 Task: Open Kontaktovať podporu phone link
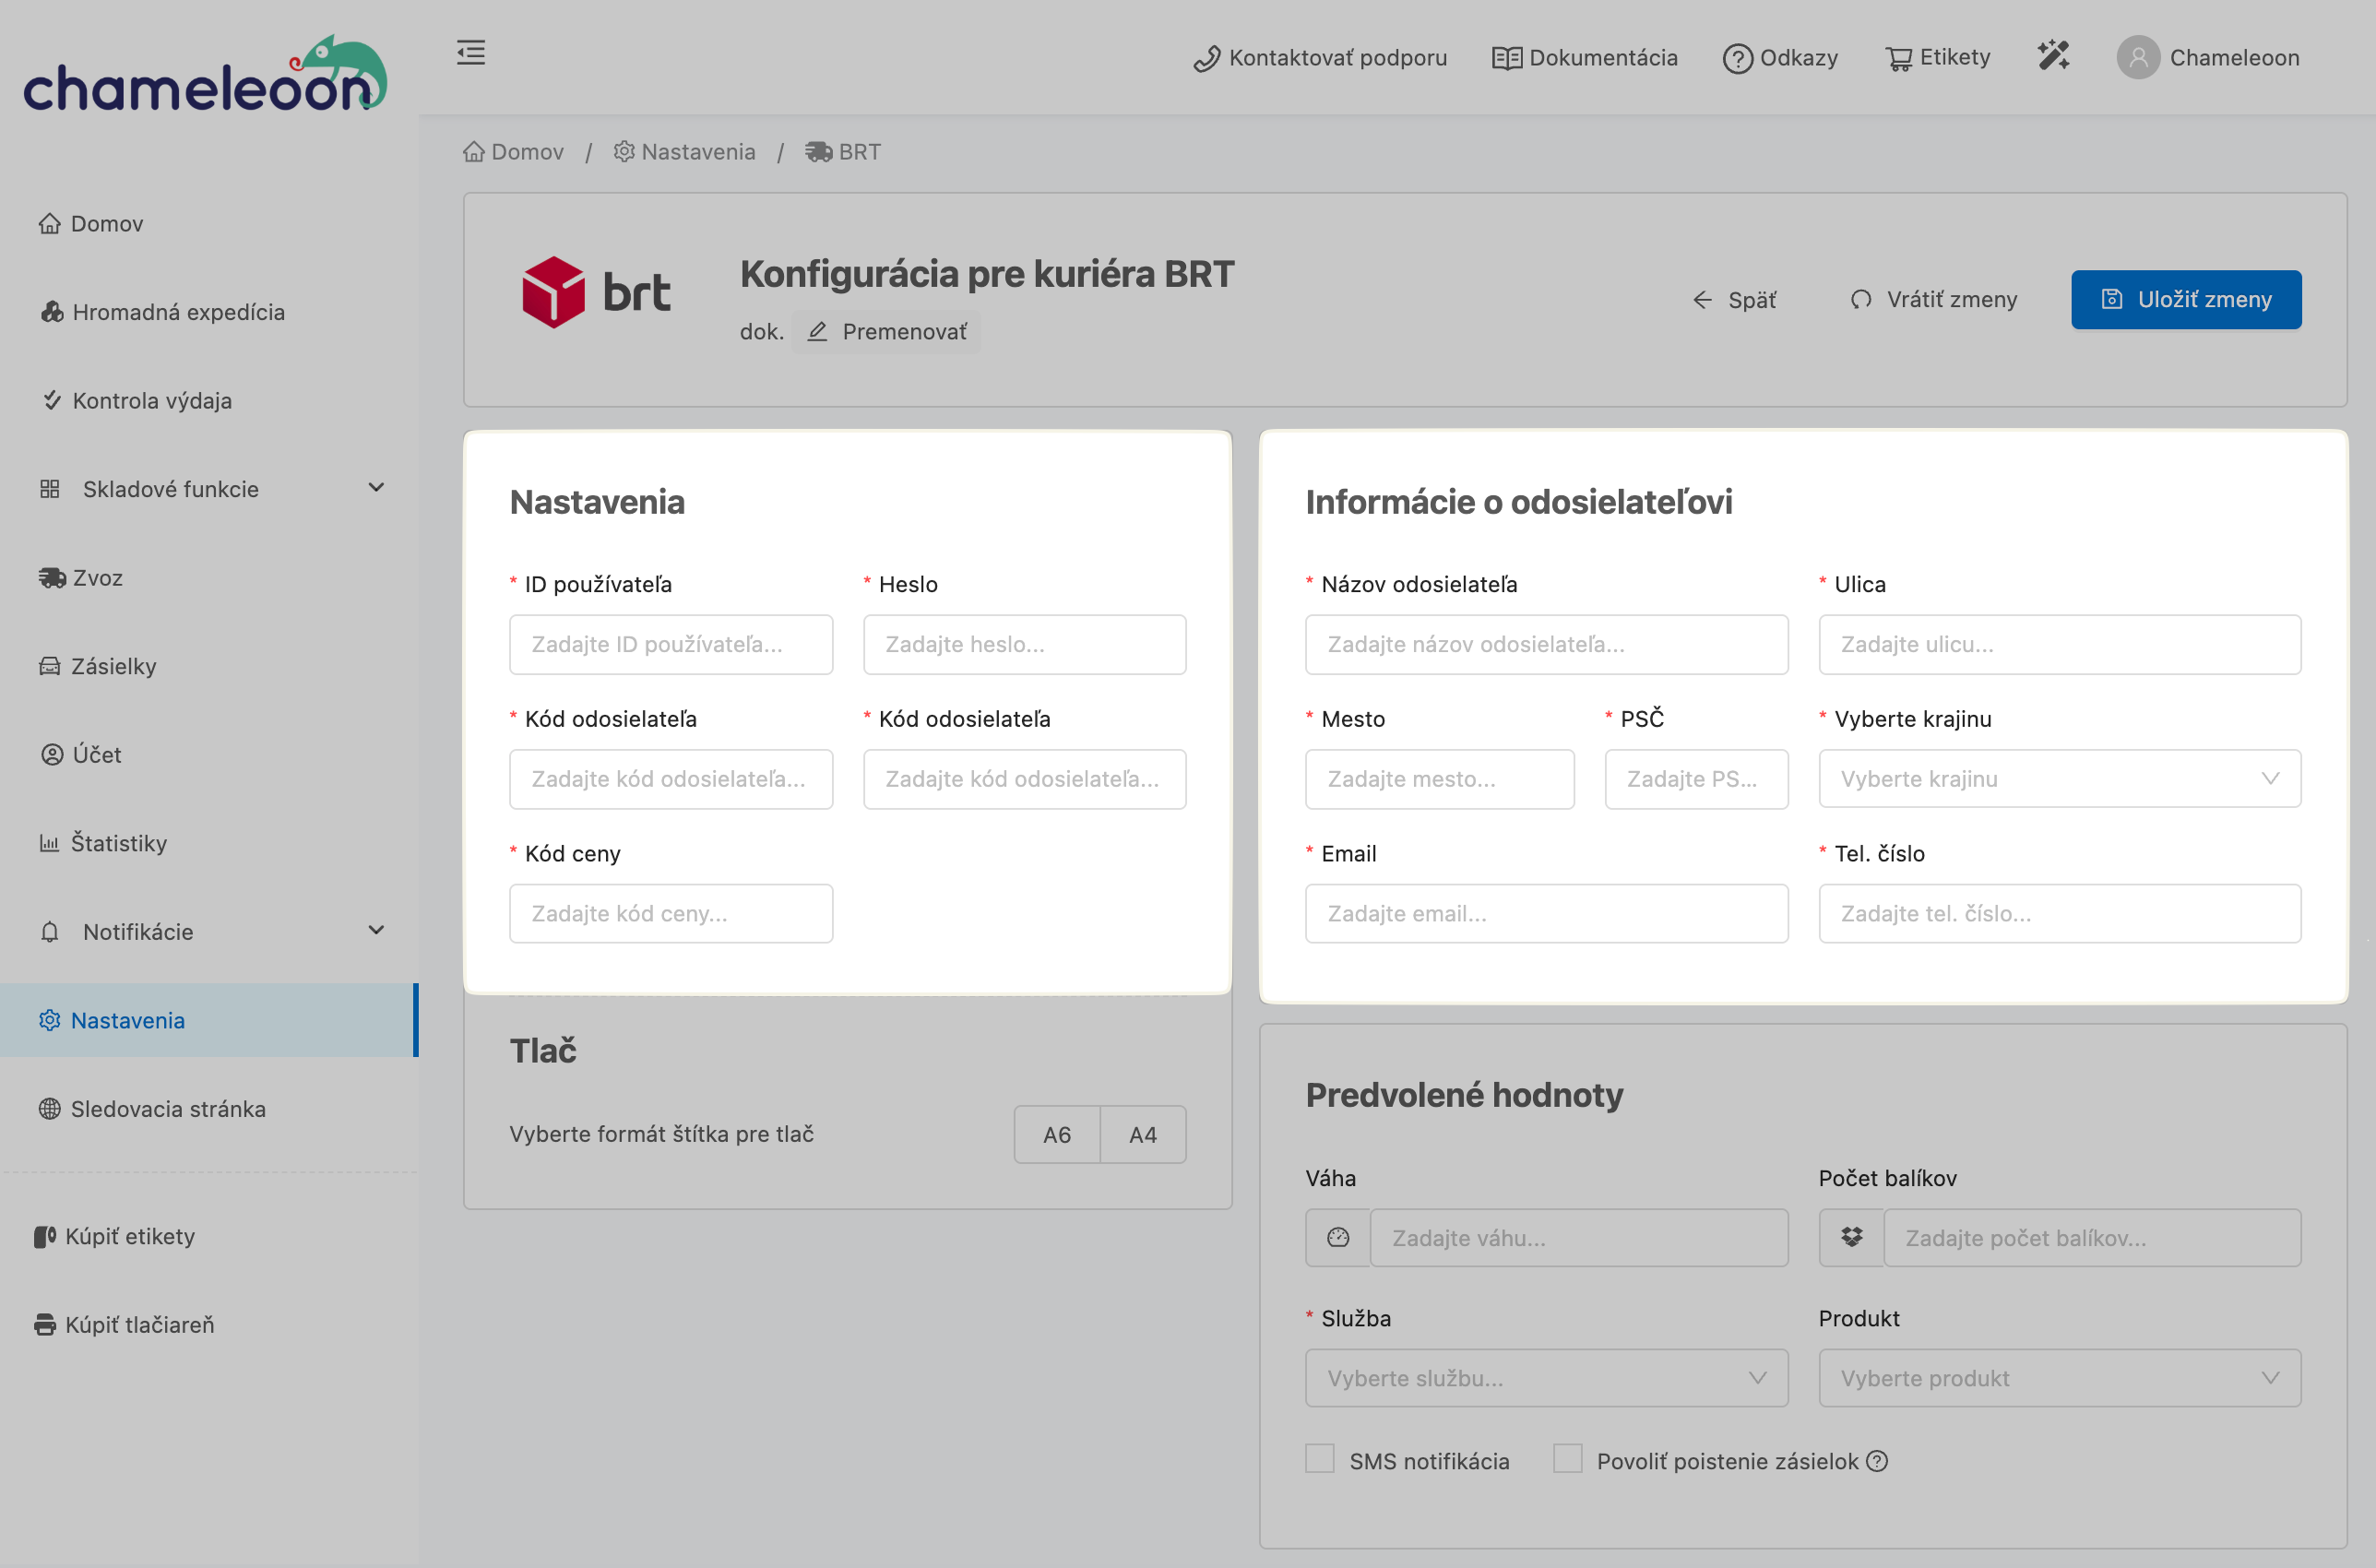pyautogui.click(x=1320, y=58)
